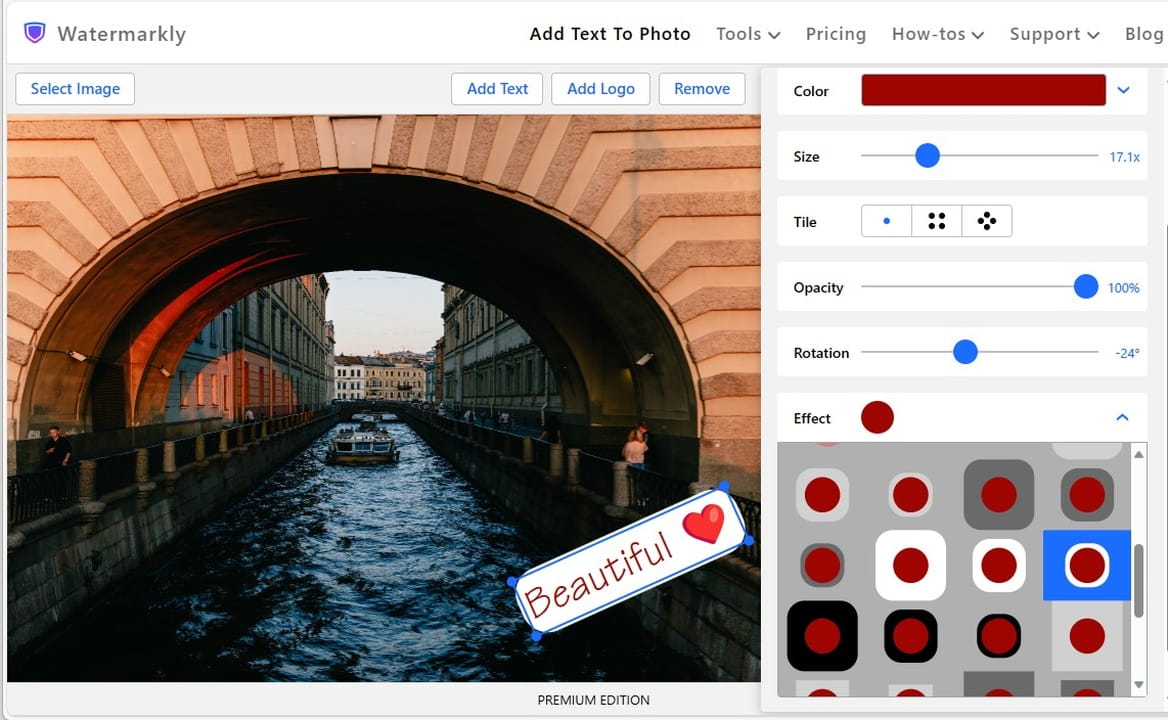Click the Select Image button
This screenshot has width=1168, height=720.
[75, 89]
